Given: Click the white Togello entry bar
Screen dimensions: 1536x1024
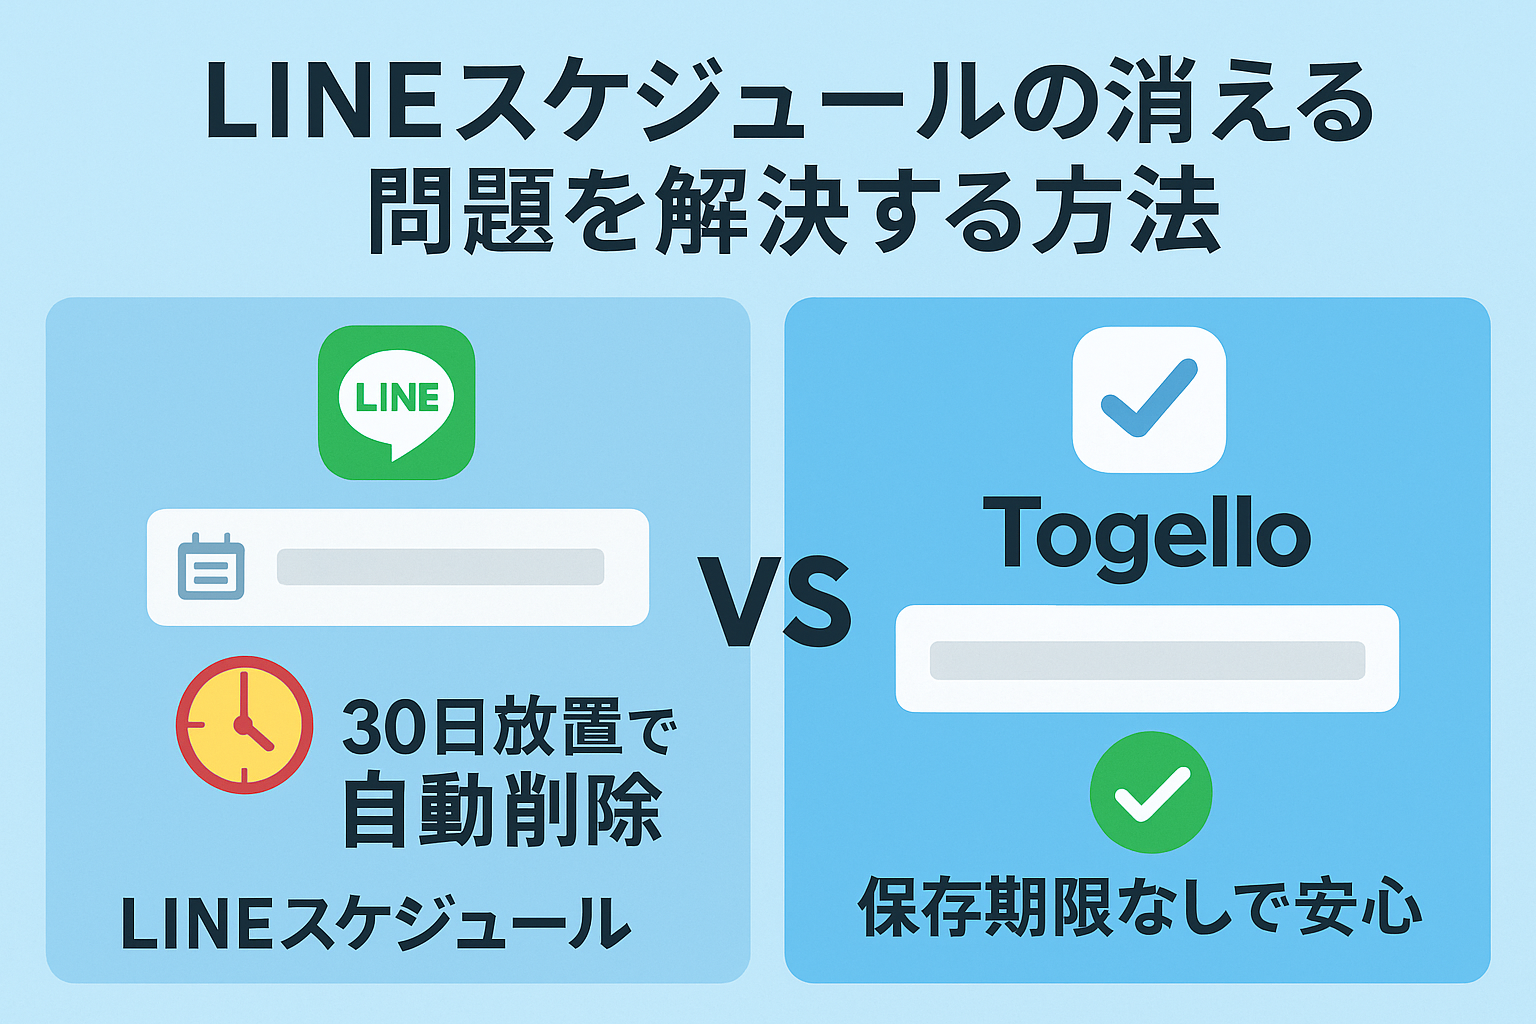Looking at the screenshot, I should [x=1147, y=659].
